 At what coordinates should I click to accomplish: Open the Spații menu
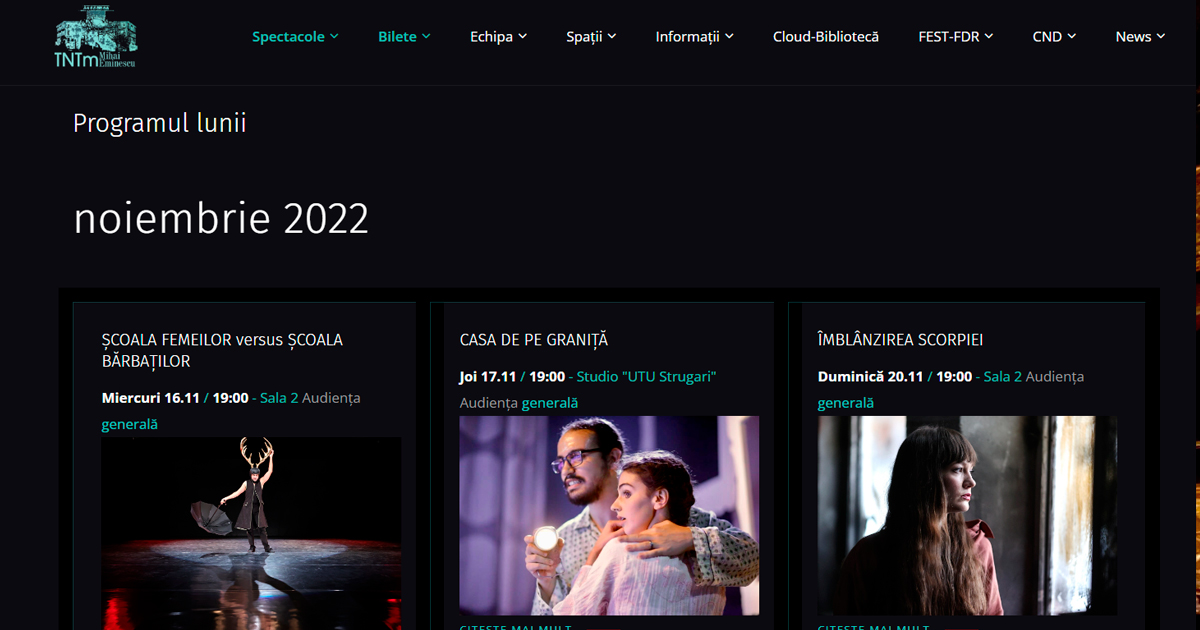pos(591,37)
